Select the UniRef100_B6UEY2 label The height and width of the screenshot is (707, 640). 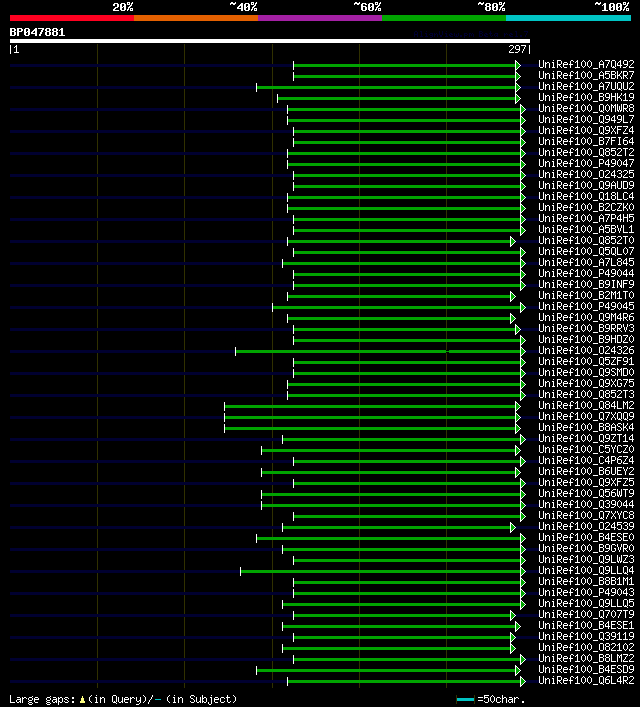[586, 471]
